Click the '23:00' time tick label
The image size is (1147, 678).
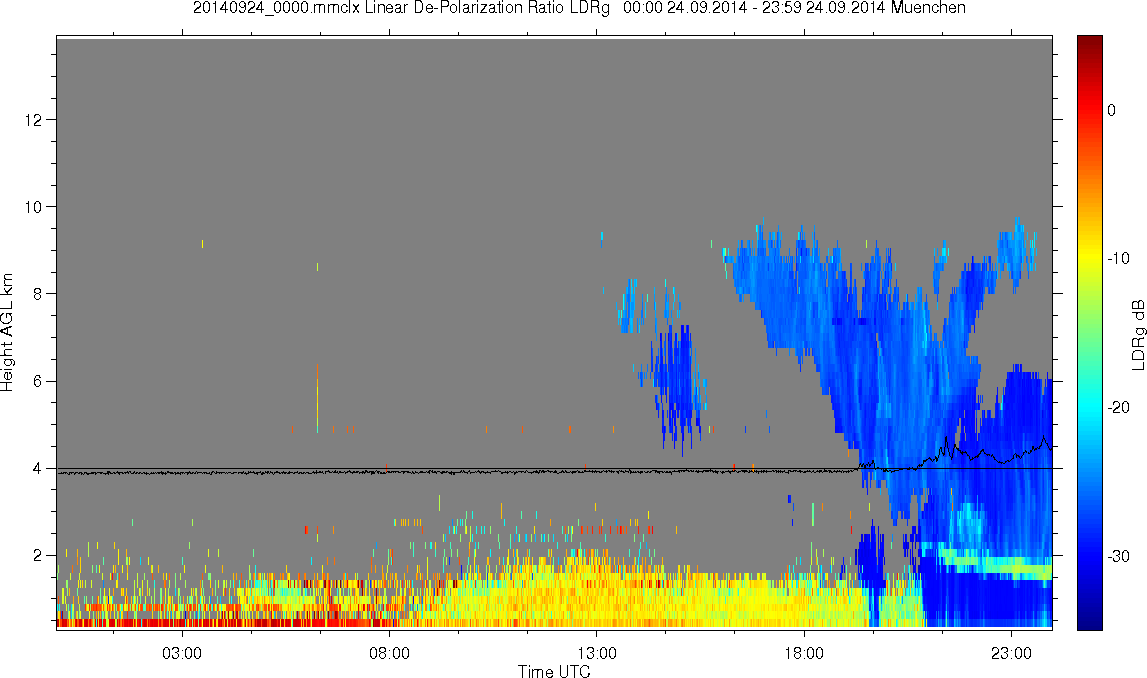click(x=1012, y=653)
